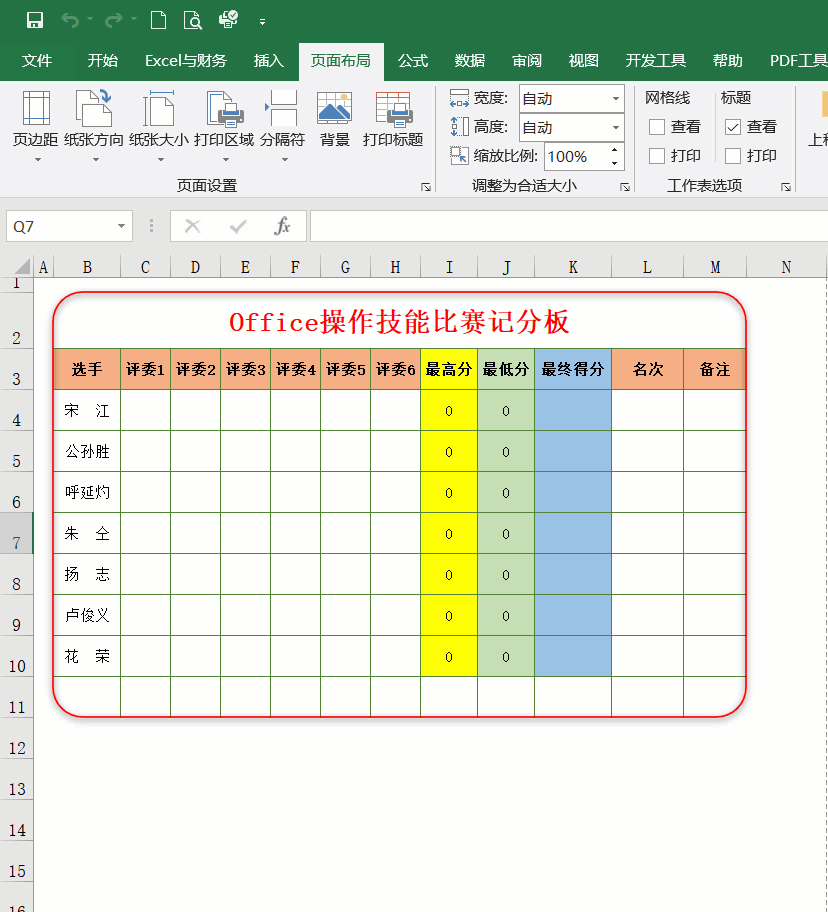Viewport: 828px width, 912px height.
Task: Switch to the 开发工具 tab
Action: pyautogui.click(x=656, y=60)
